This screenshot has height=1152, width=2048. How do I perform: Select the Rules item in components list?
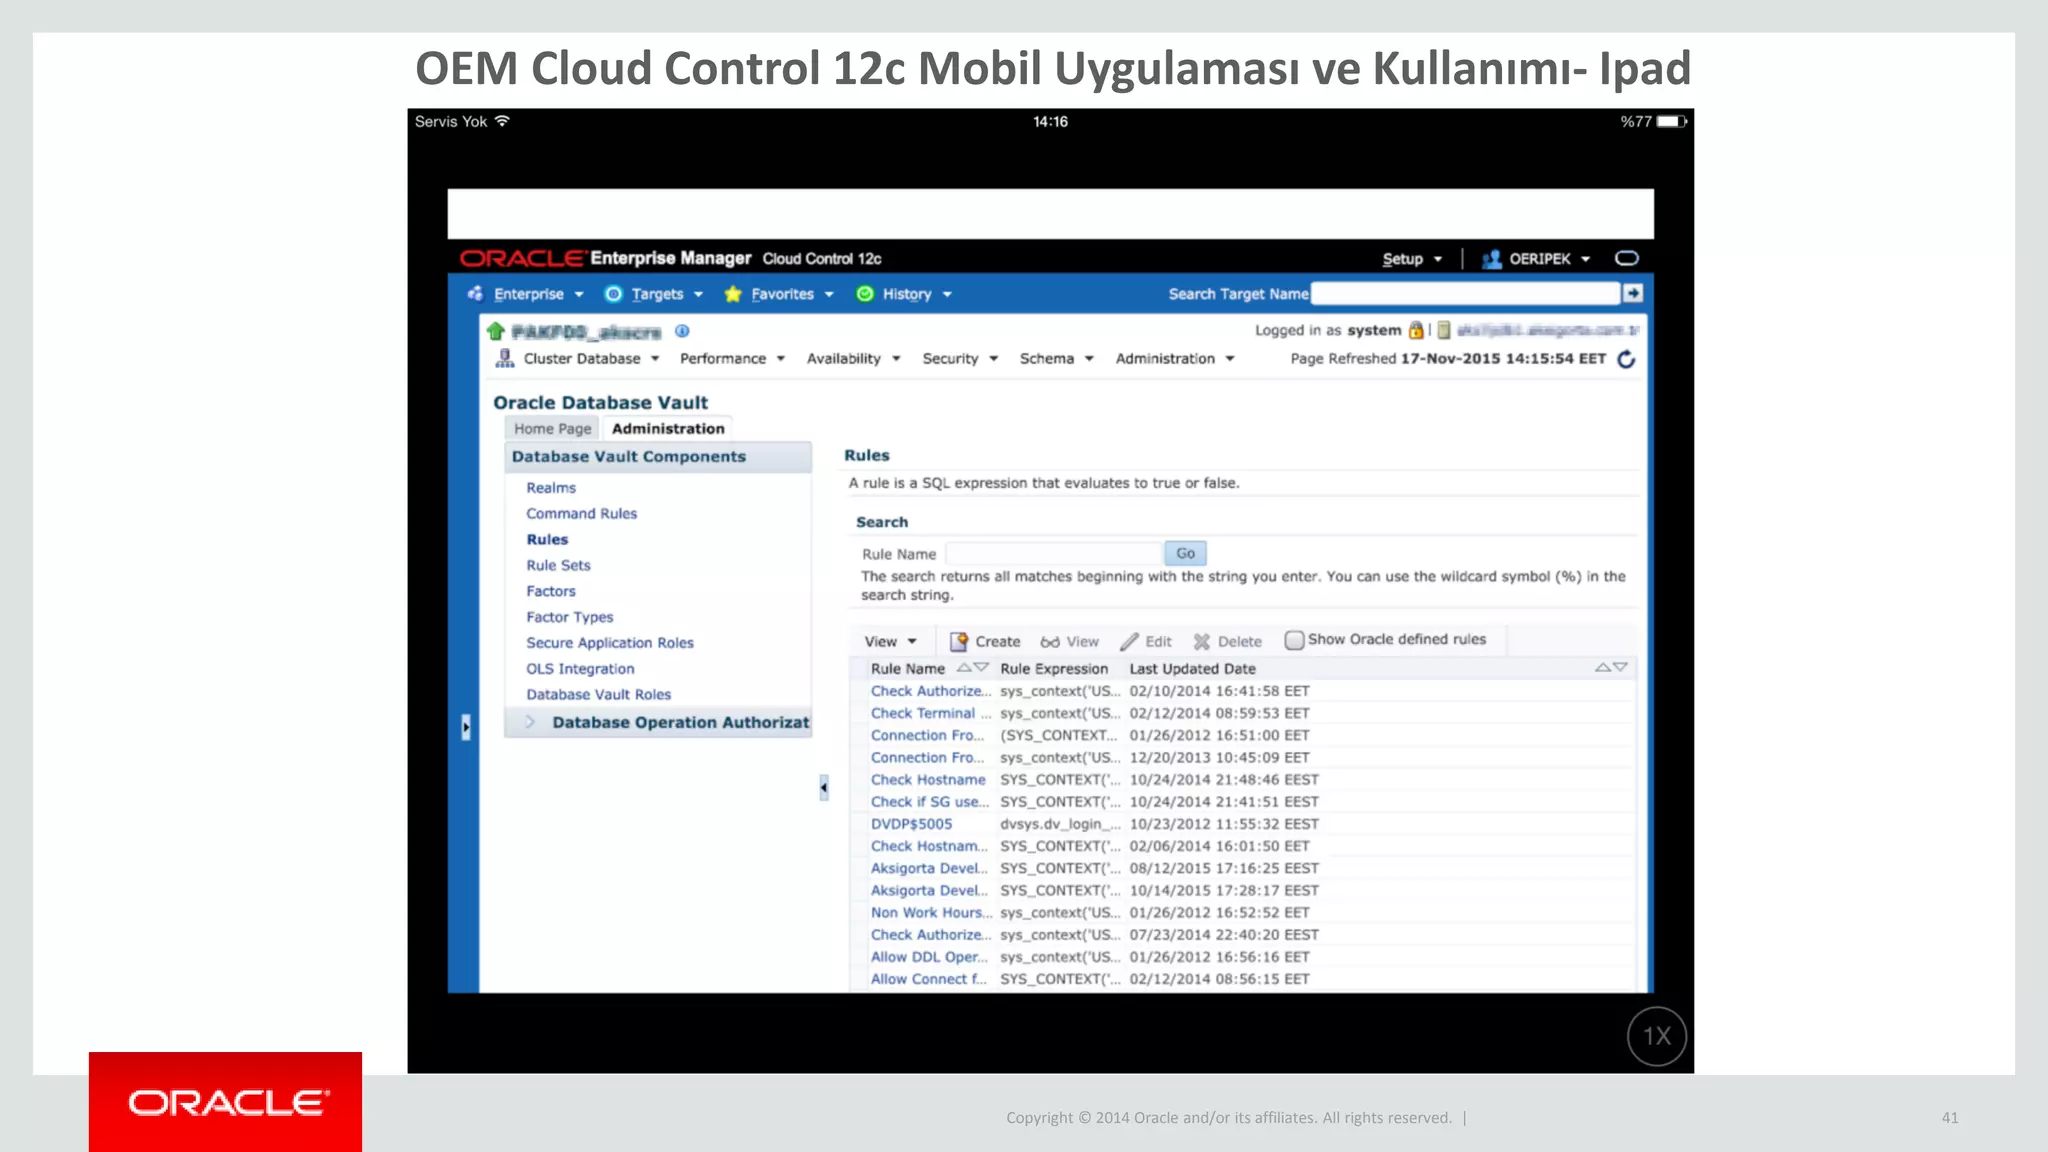[x=547, y=539]
